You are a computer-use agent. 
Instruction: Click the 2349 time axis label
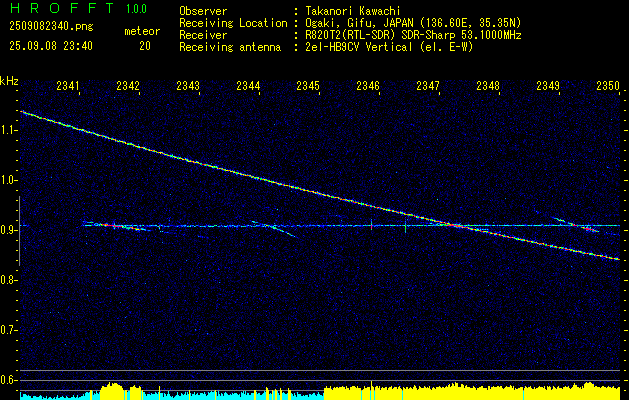(x=548, y=85)
